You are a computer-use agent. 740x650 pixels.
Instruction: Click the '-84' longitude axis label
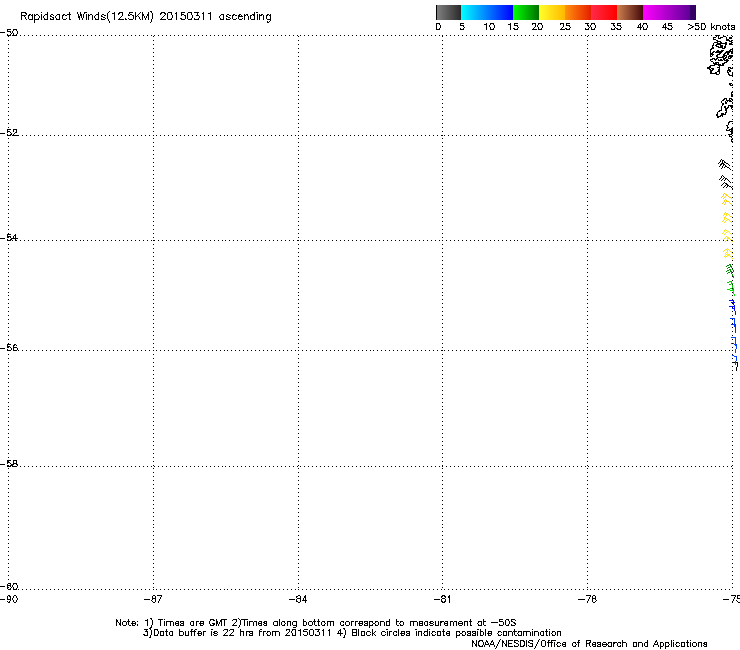[298, 599]
